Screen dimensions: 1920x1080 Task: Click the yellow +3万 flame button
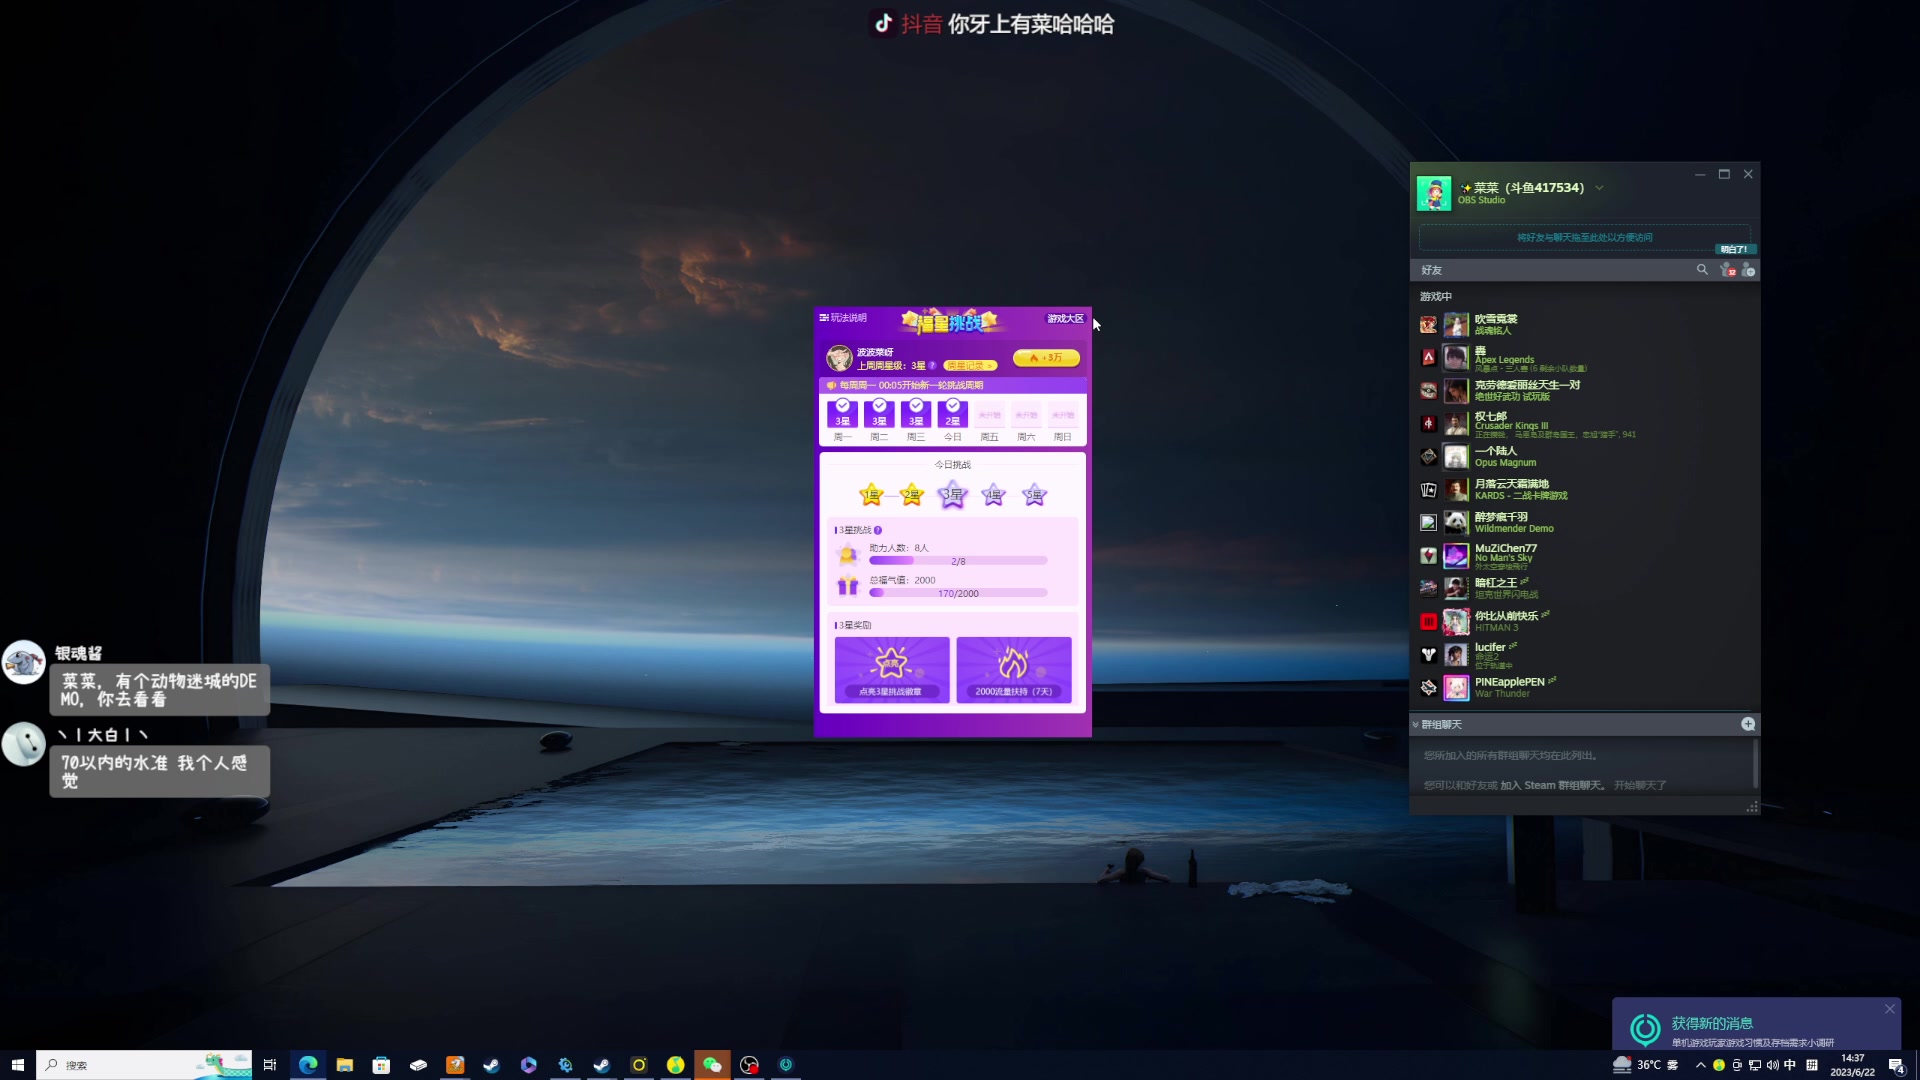click(1046, 358)
